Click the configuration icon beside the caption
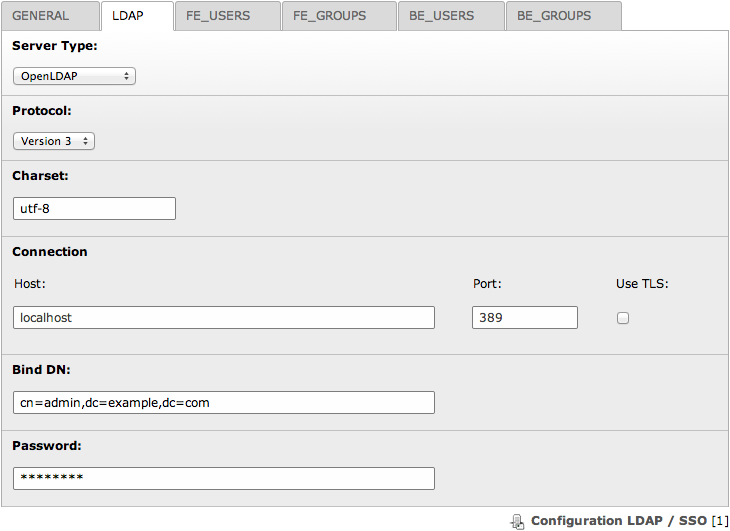The image size is (730, 531). pyautogui.click(x=517, y=521)
